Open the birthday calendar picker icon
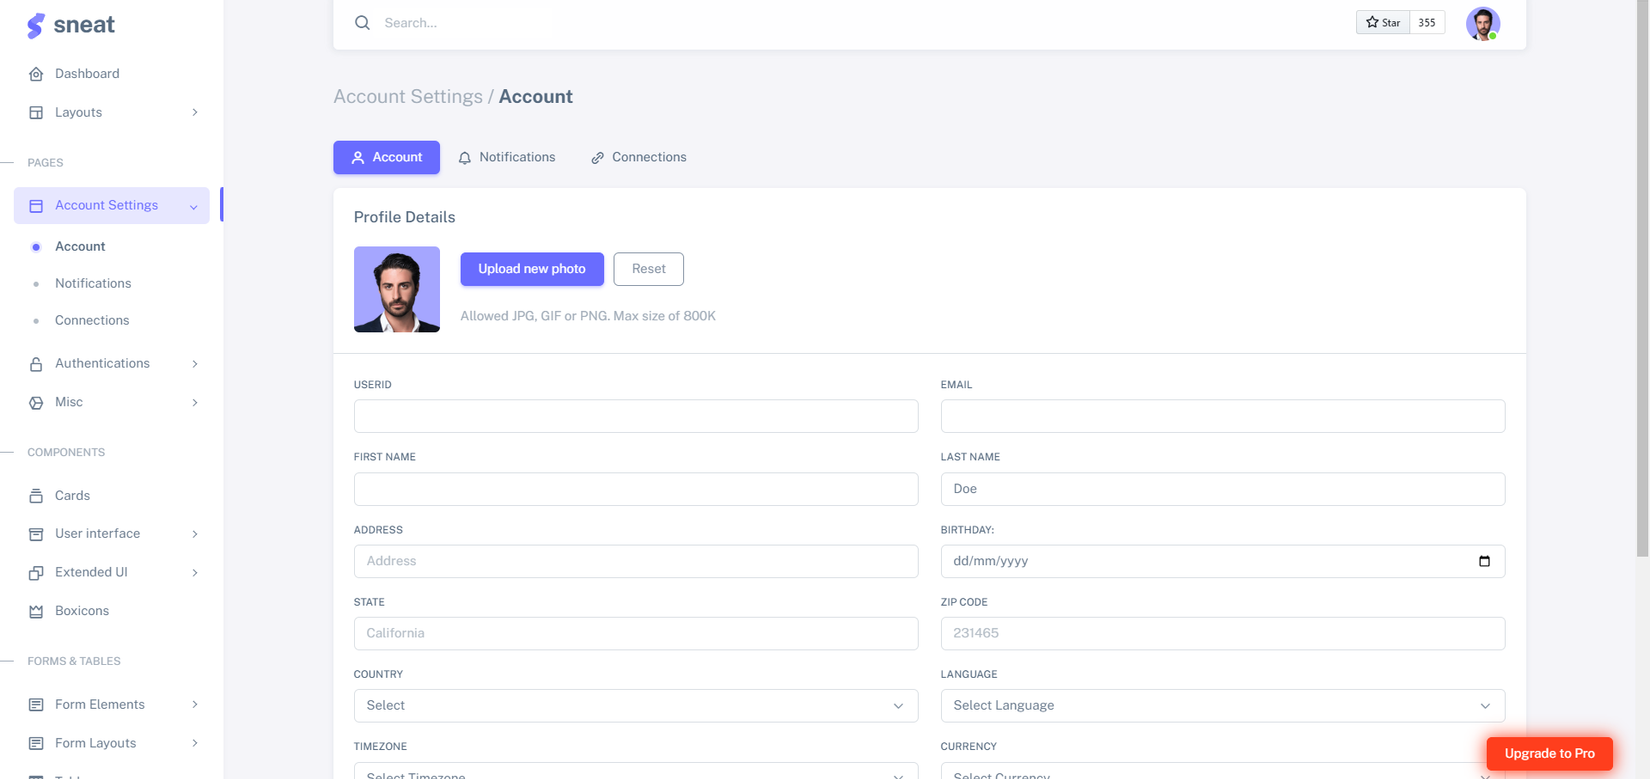Image resolution: width=1650 pixels, height=779 pixels. click(1484, 561)
